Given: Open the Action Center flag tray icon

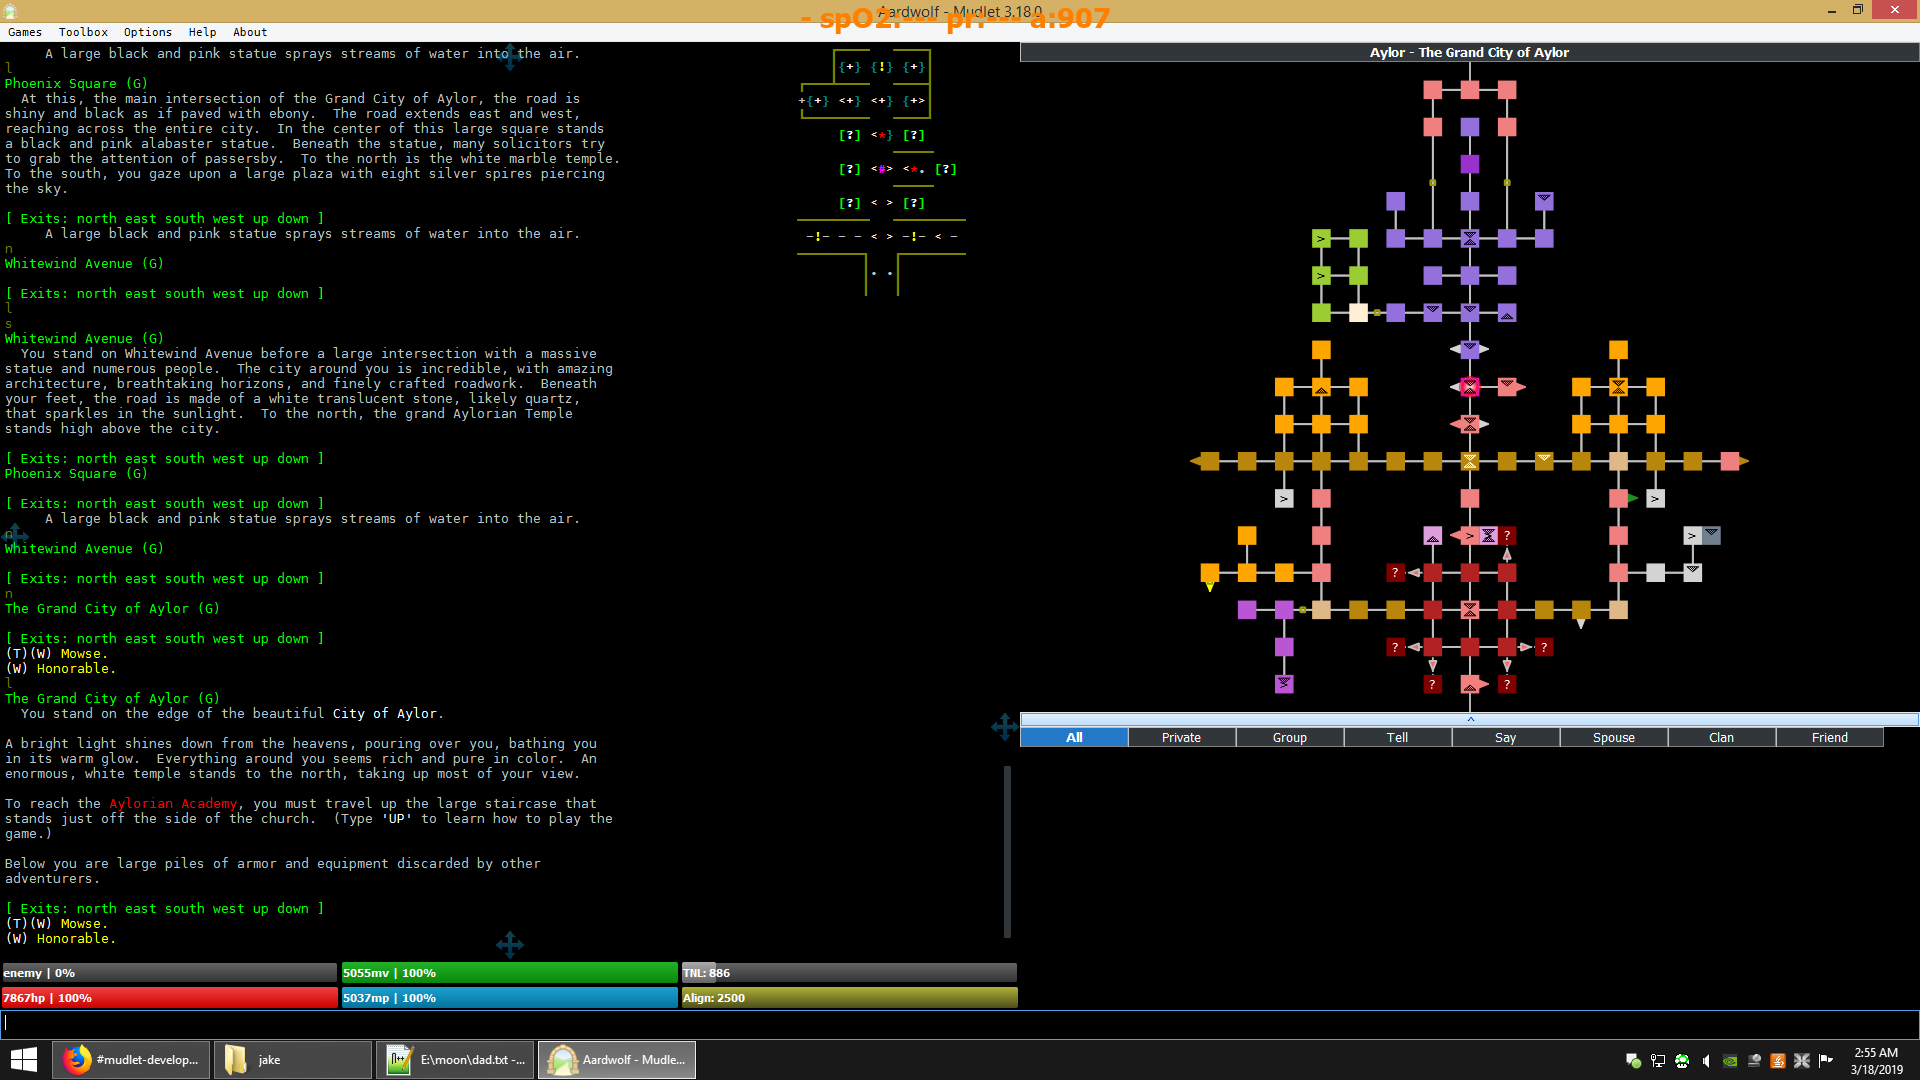Looking at the screenshot, I should pyautogui.click(x=1826, y=1061).
